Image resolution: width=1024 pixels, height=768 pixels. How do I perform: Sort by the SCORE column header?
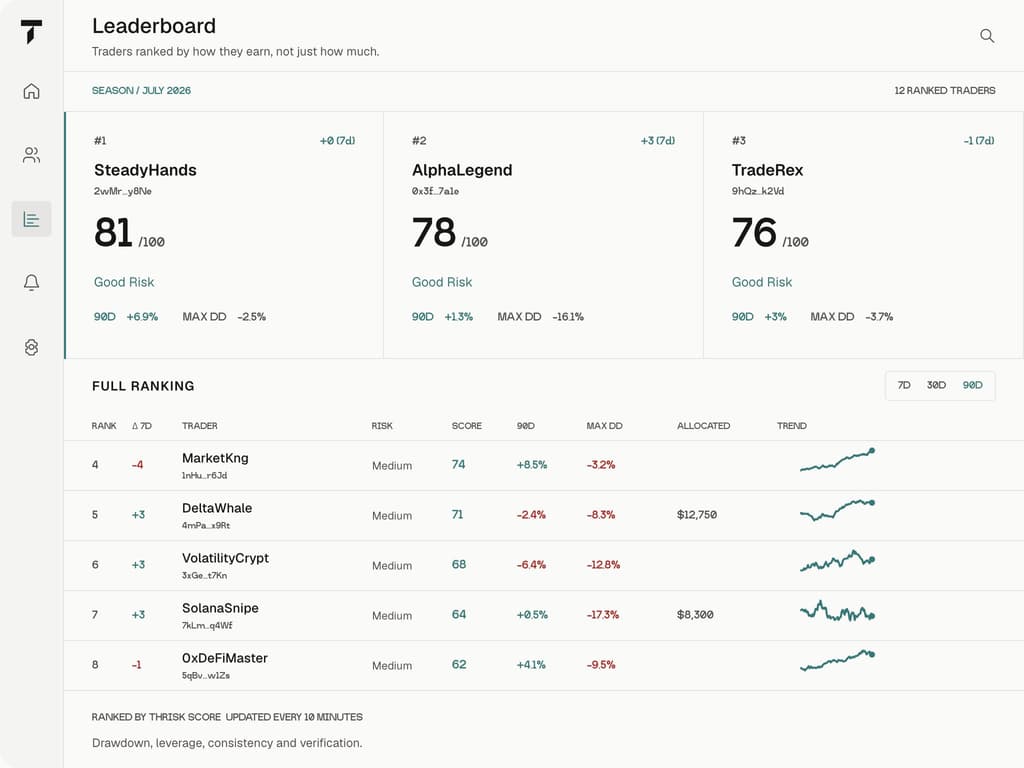tap(466, 426)
